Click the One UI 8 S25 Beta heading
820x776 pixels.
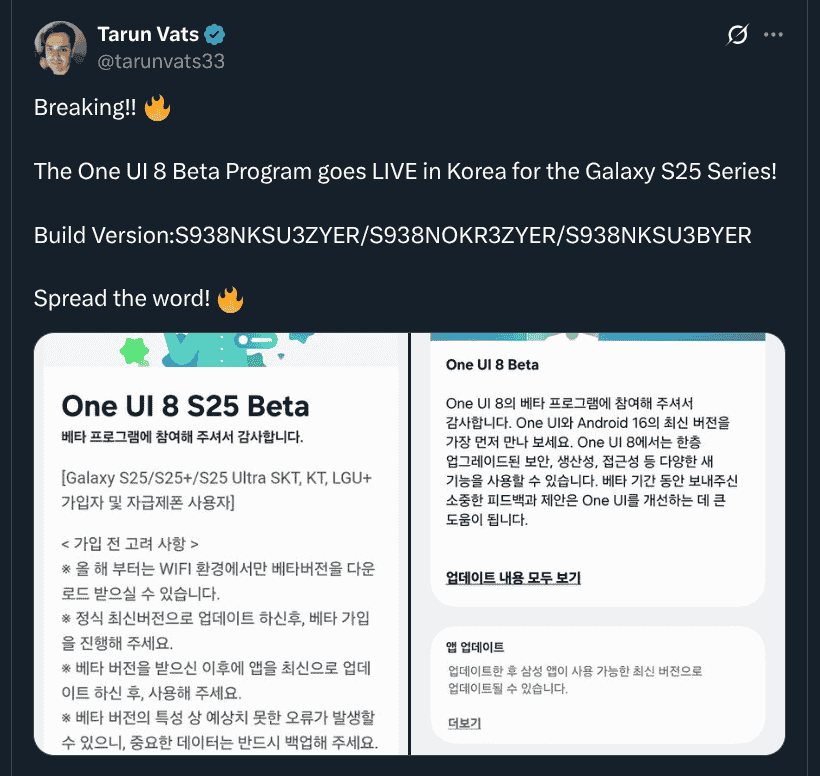pos(185,406)
